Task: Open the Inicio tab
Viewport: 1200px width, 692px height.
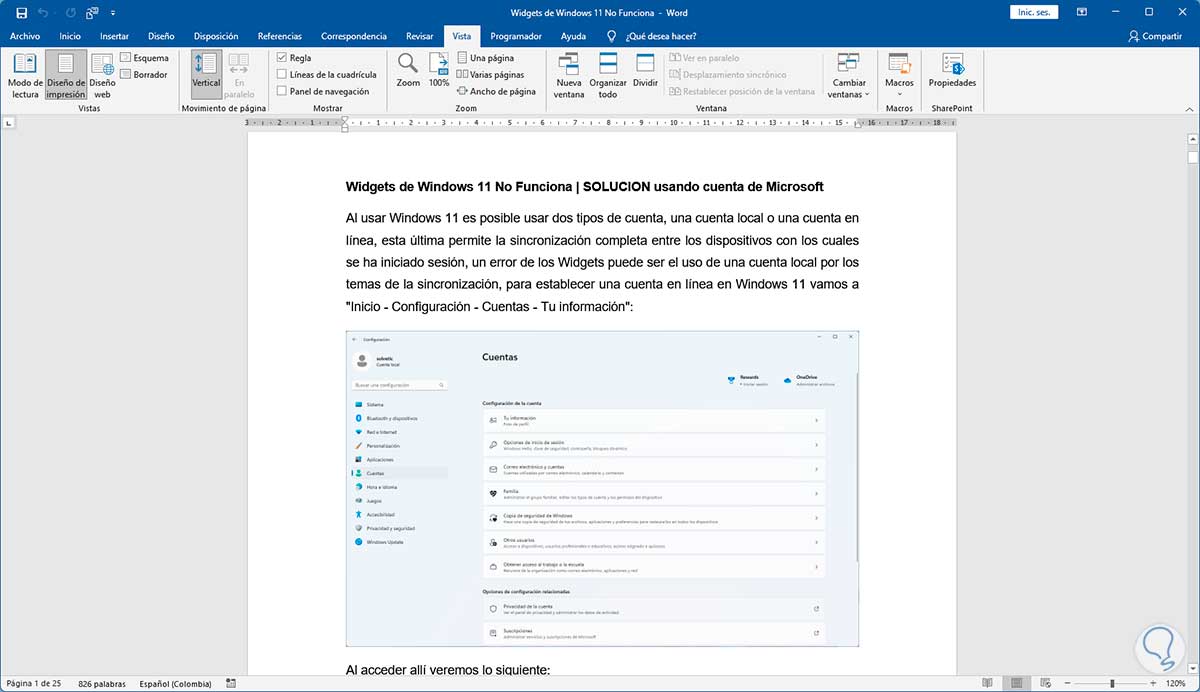Action: coord(70,36)
